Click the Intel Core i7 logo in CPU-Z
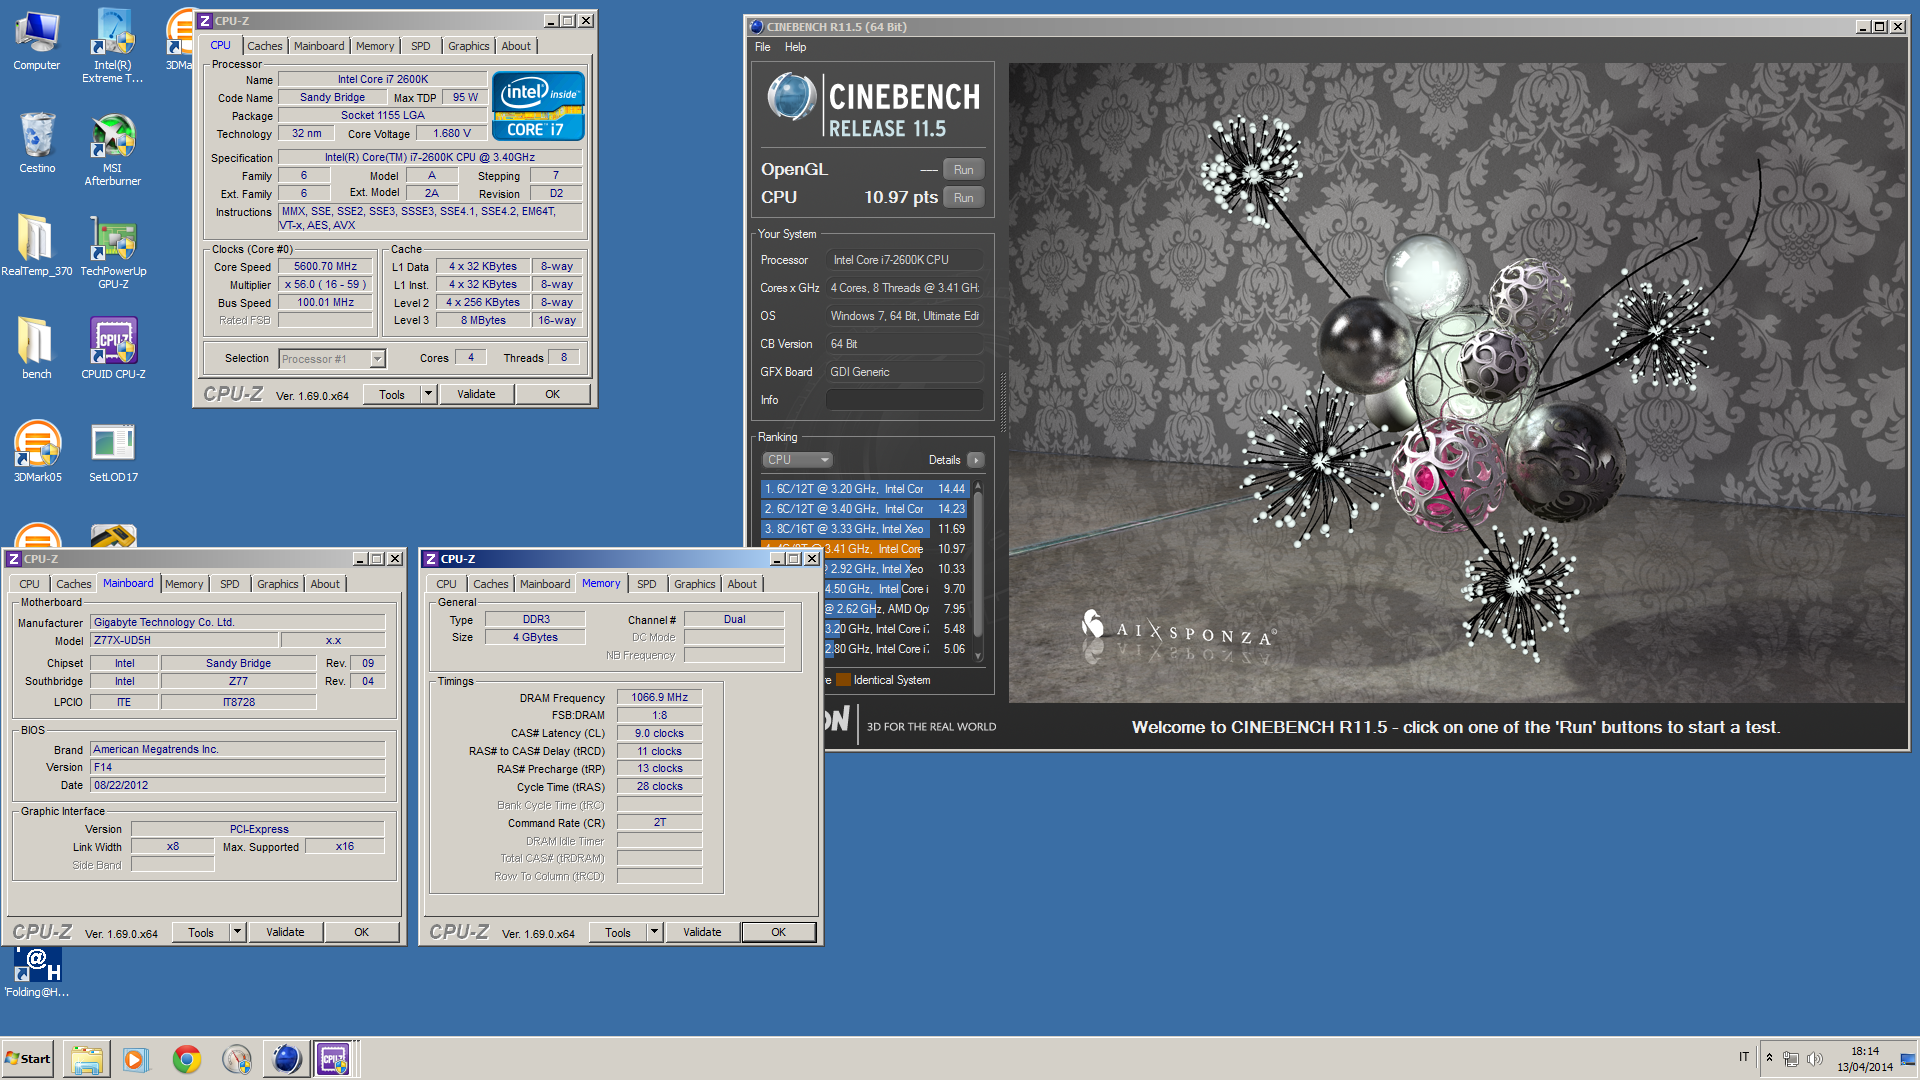 pyautogui.click(x=538, y=106)
